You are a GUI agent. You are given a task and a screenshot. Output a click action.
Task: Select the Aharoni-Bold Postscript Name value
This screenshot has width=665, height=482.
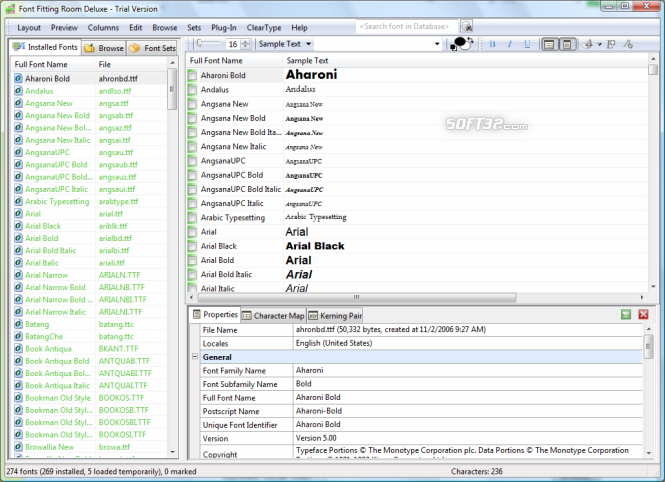click(x=319, y=411)
